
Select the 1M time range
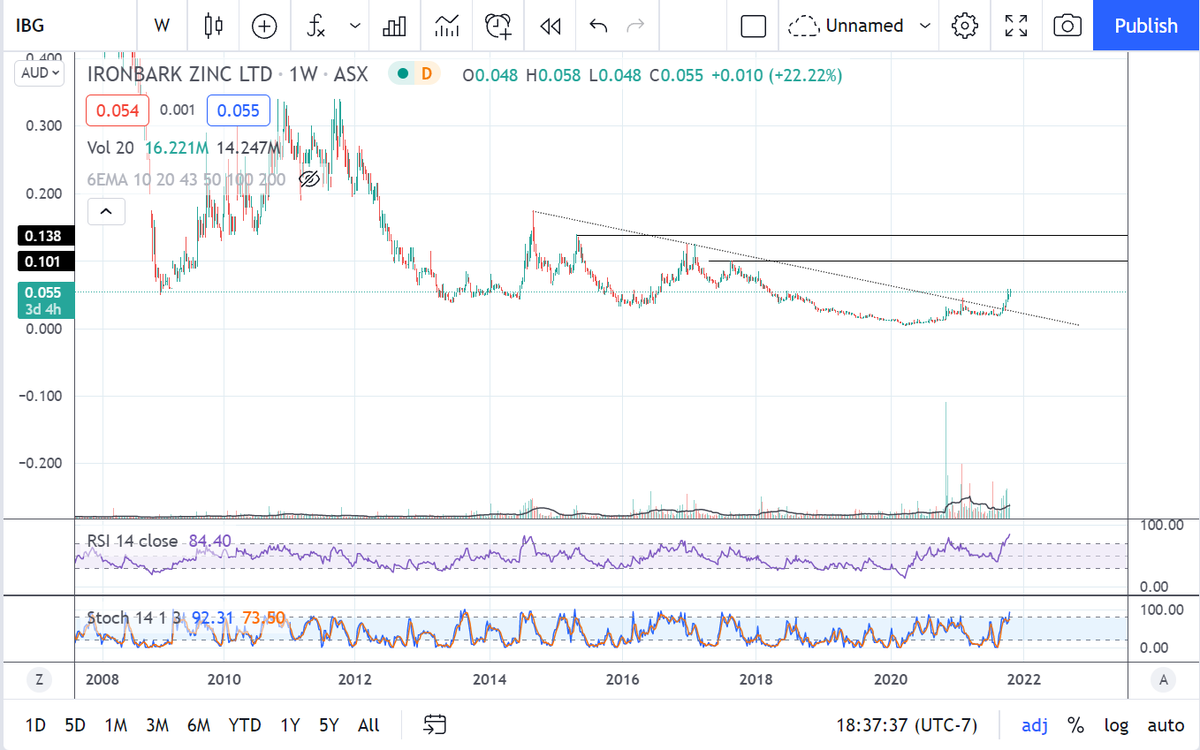click(116, 725)
